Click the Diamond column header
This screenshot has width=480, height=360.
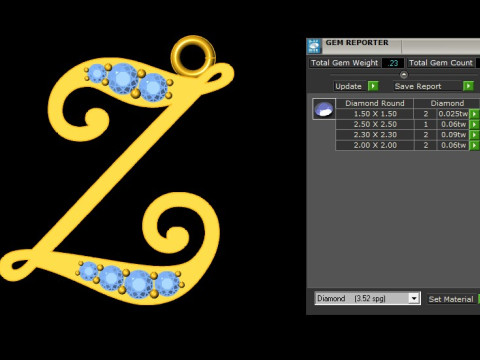(x=447, y=103)
